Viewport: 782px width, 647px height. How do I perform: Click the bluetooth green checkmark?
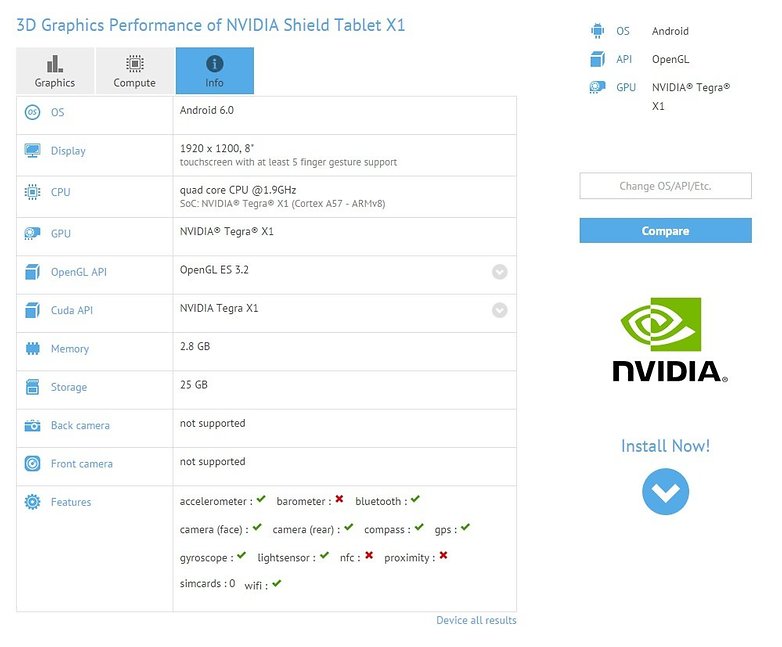[415, 499]
